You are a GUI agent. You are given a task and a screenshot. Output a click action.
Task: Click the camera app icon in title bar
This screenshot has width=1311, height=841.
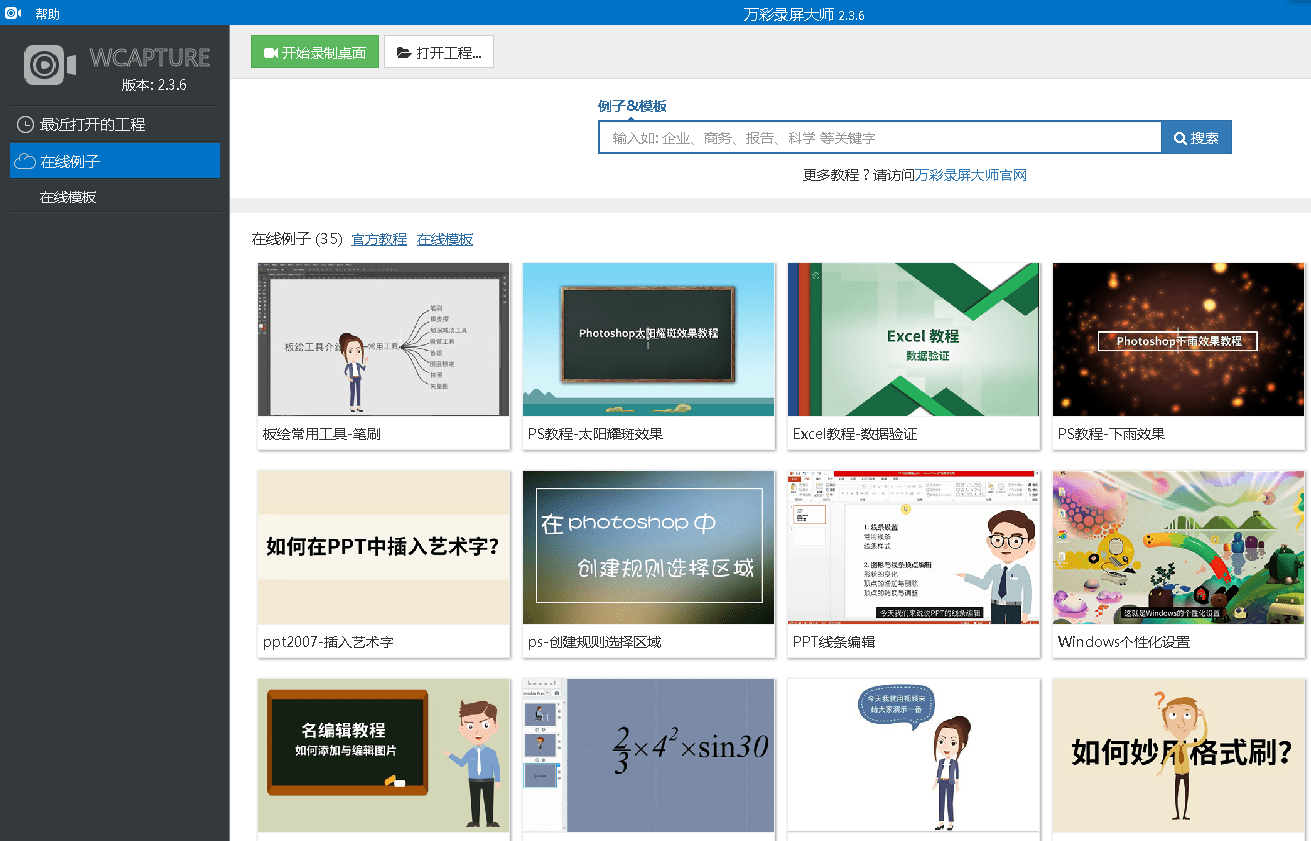[x=13, y=13]
